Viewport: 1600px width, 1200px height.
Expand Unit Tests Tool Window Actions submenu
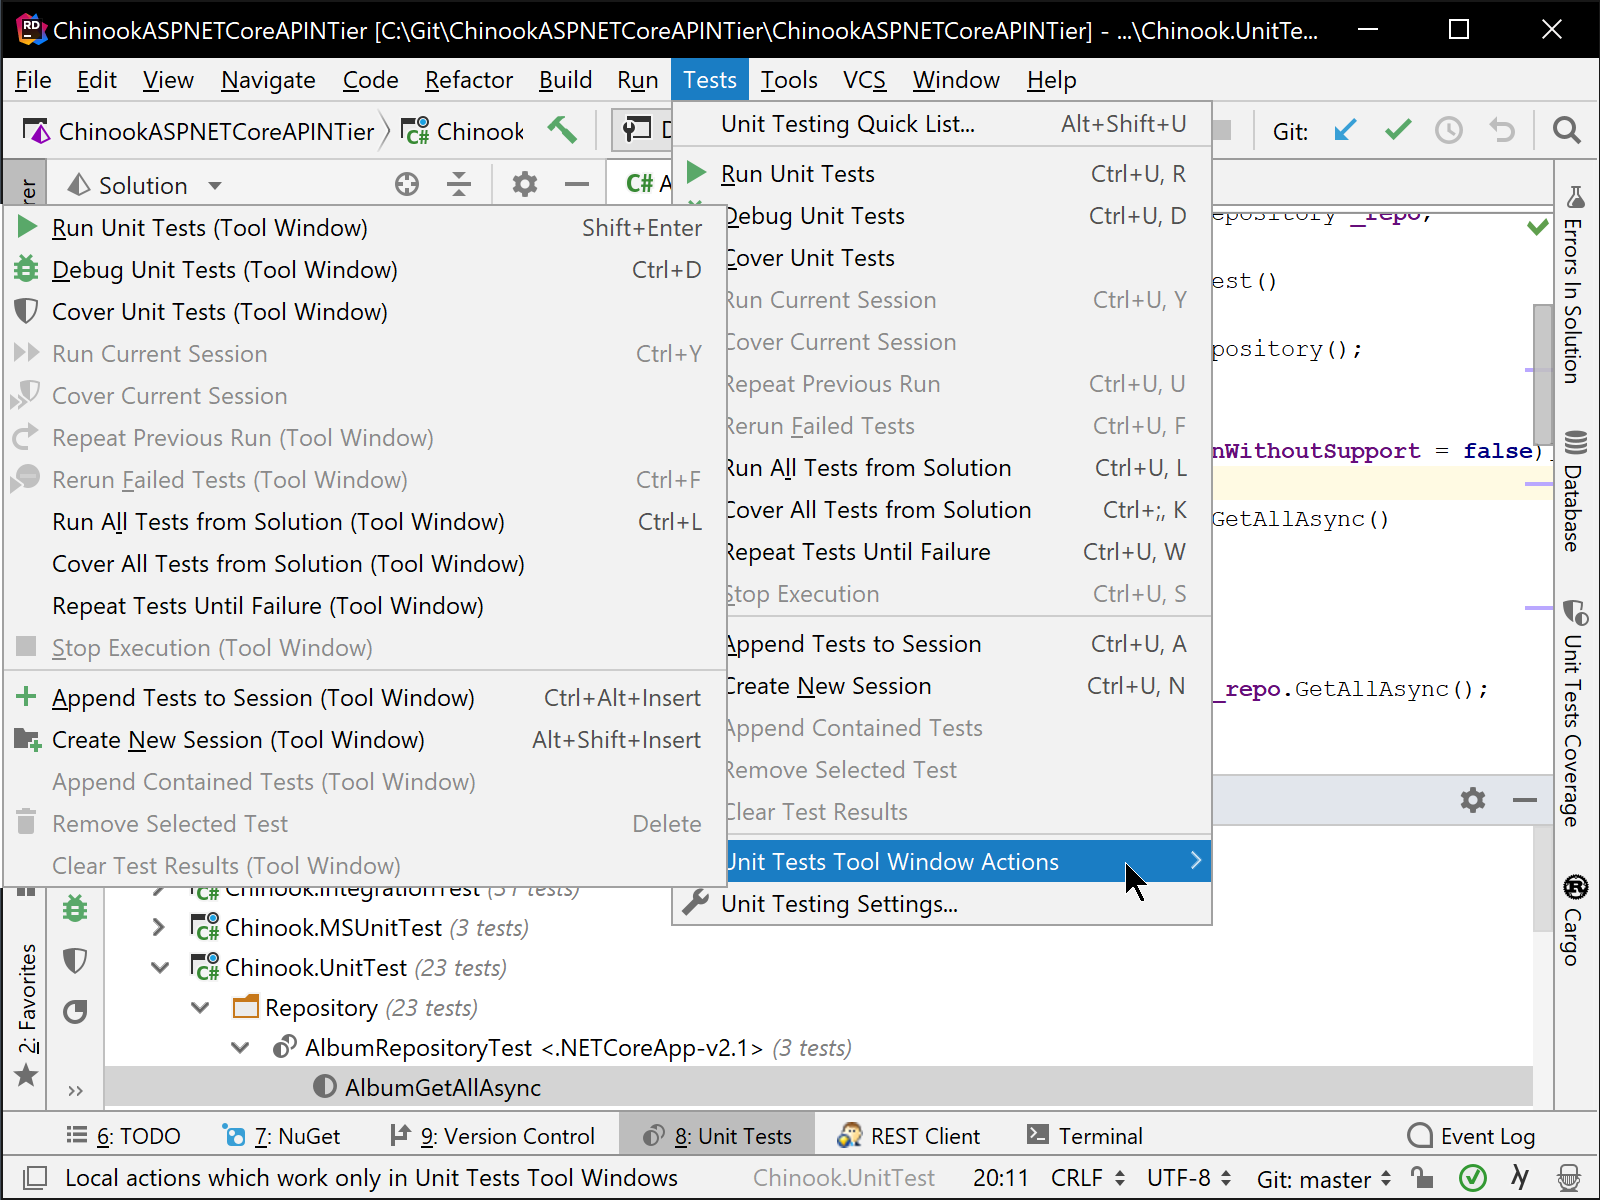(942, 861)
